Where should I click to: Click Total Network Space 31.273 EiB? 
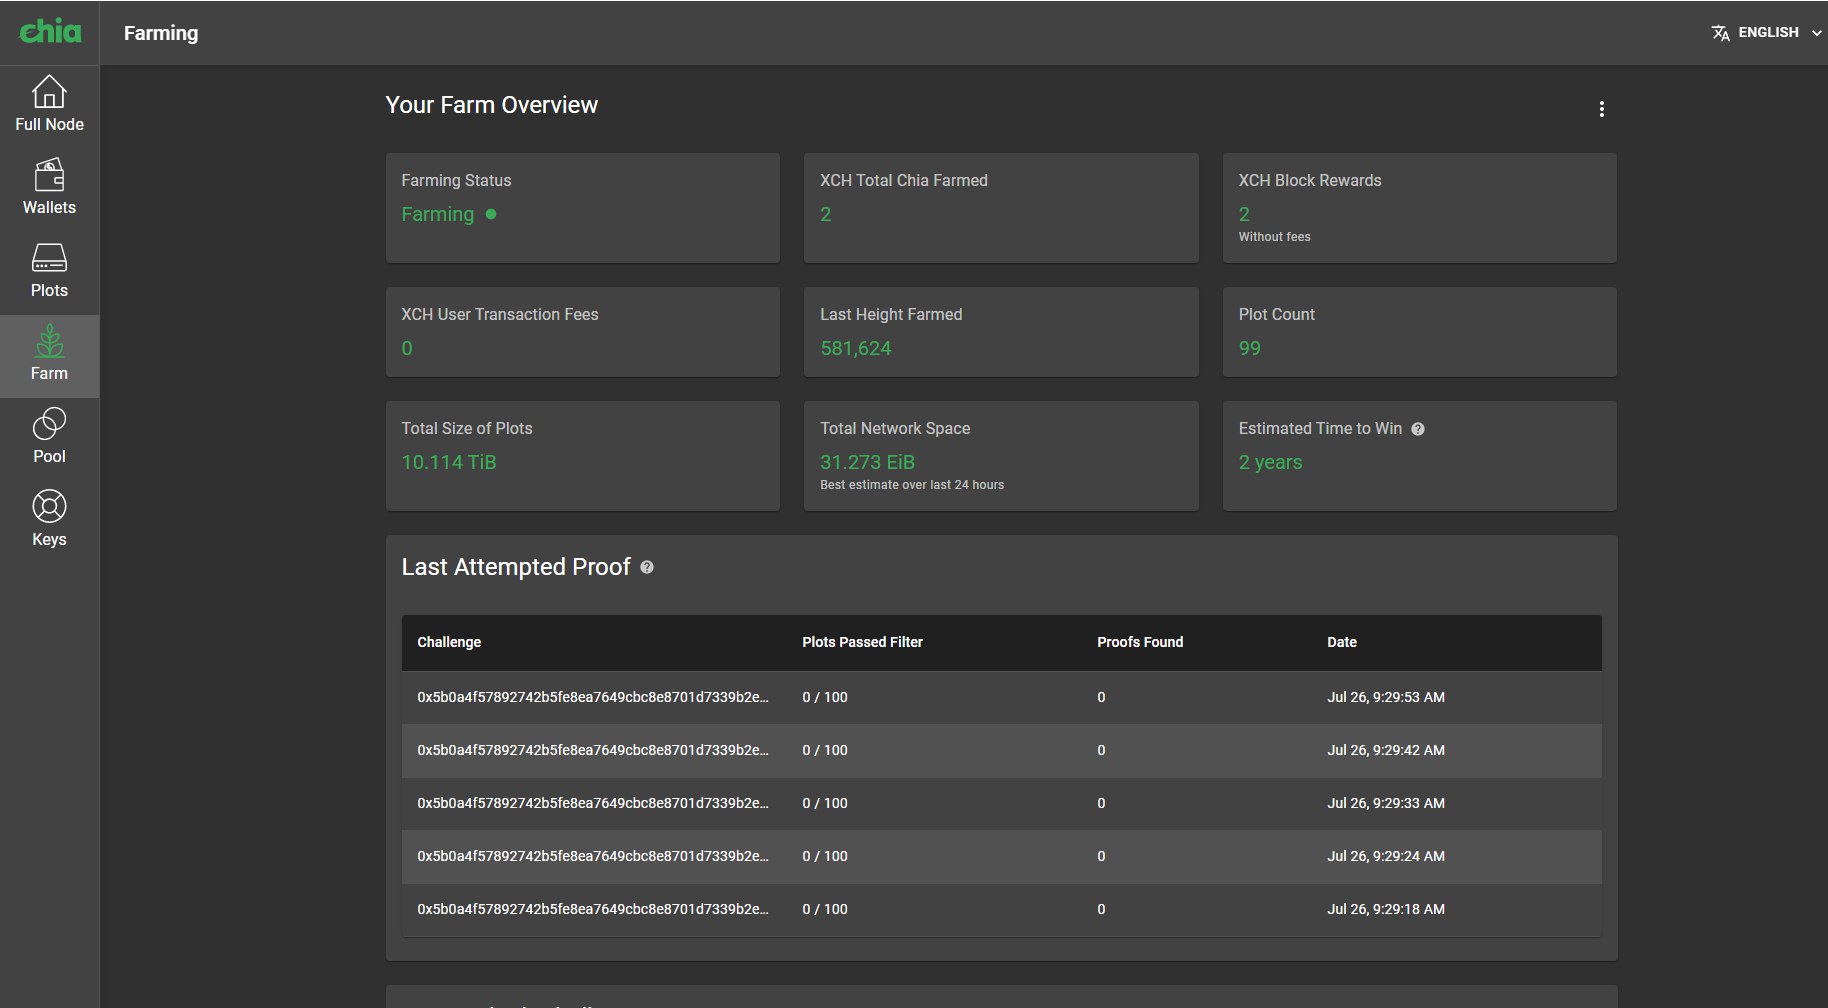867,462
